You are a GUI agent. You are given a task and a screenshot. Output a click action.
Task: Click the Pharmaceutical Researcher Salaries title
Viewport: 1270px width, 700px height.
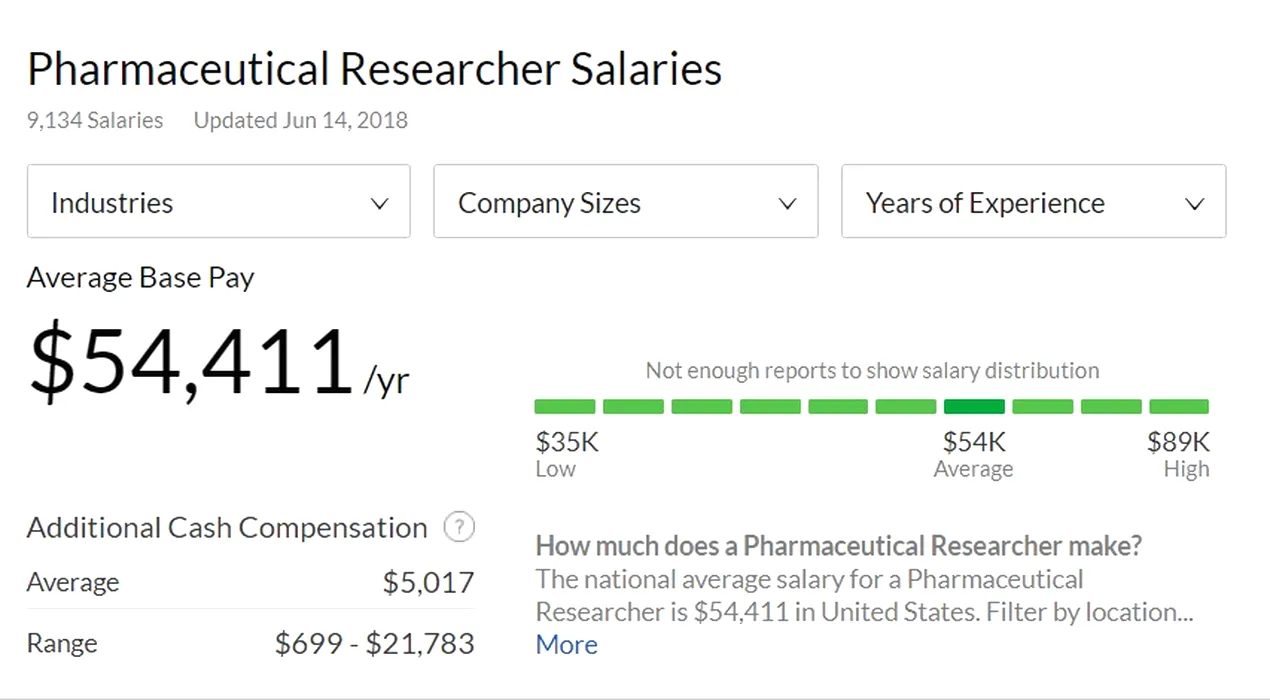point(374,70)
